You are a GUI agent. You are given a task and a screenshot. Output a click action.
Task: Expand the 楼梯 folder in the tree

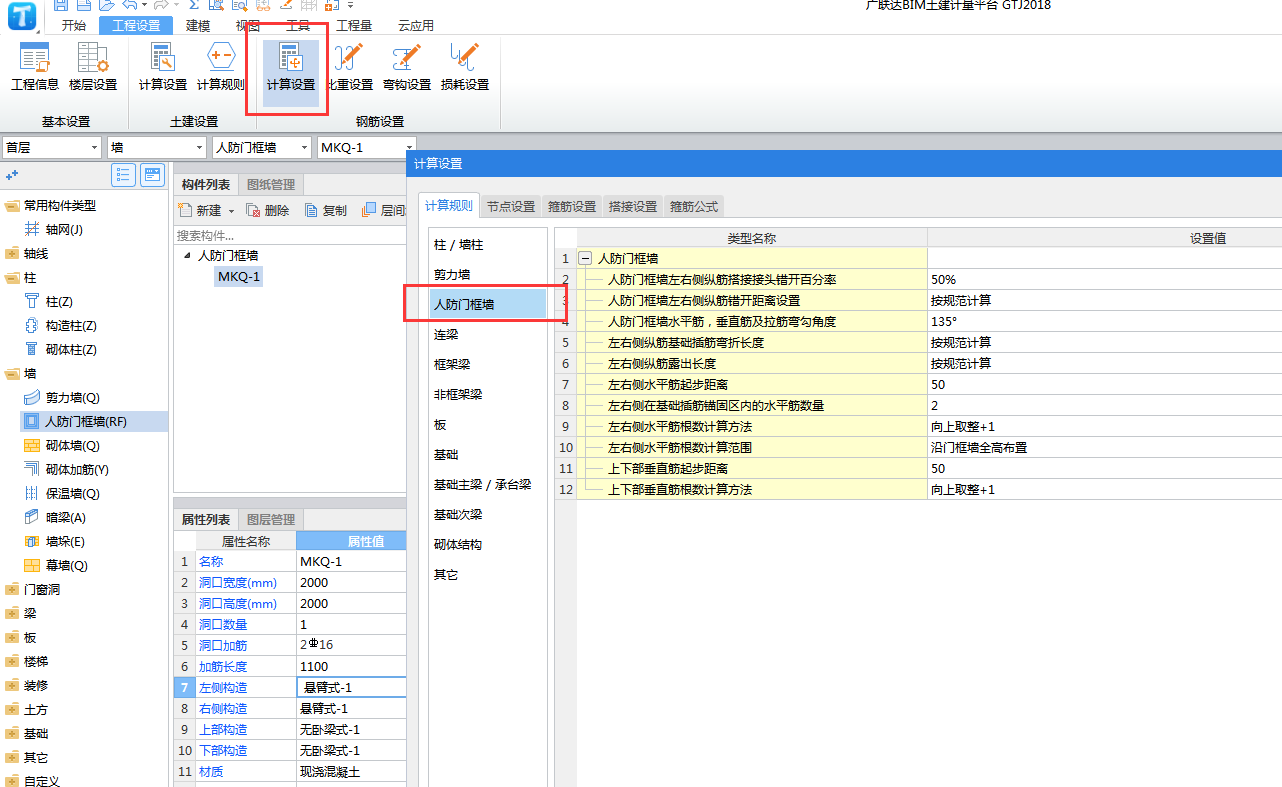click(11, 662)
